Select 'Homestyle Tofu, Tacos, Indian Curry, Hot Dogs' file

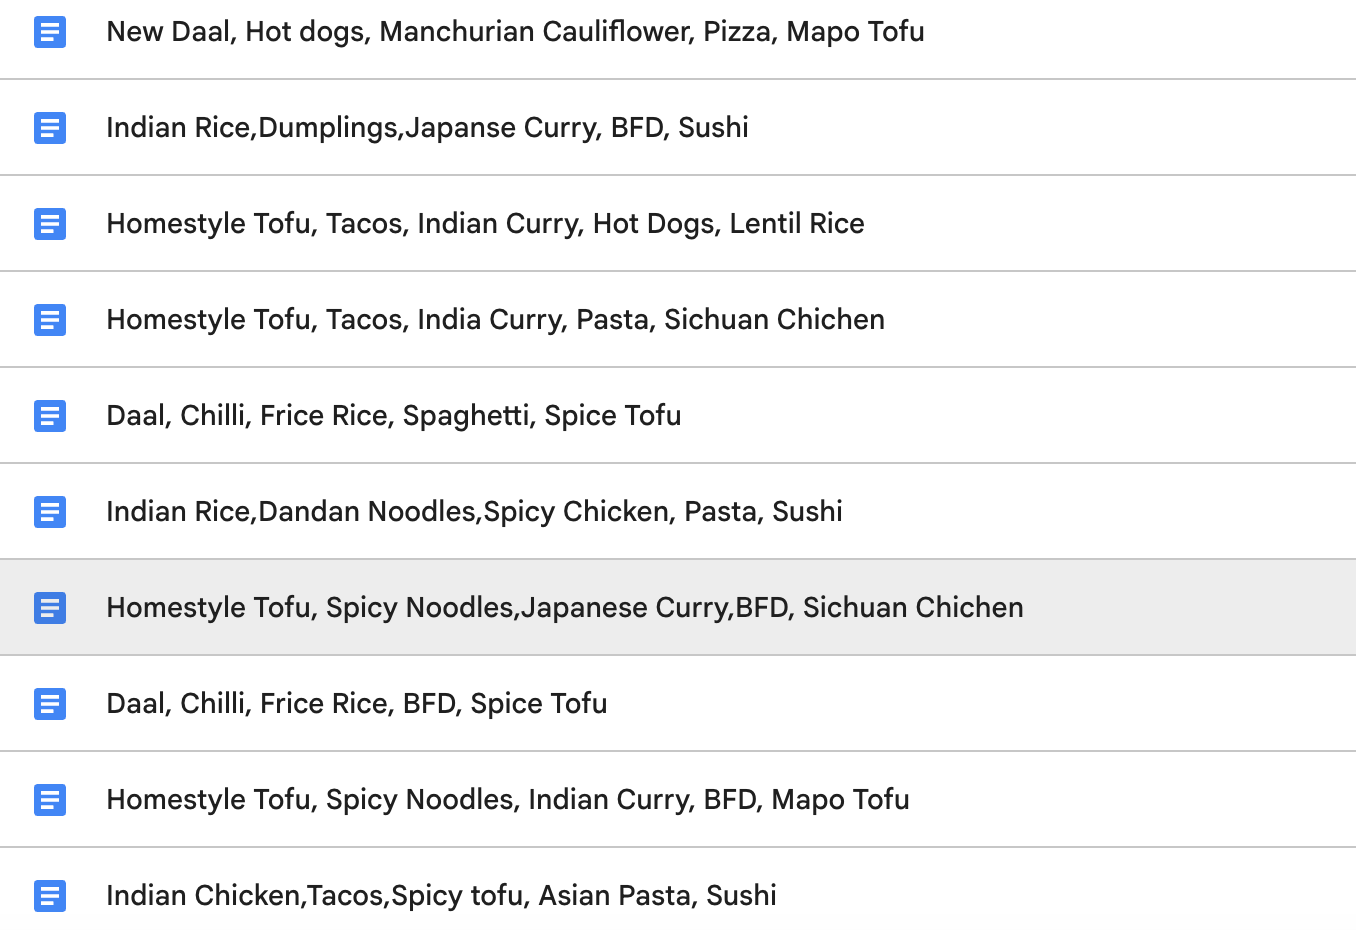485,224
